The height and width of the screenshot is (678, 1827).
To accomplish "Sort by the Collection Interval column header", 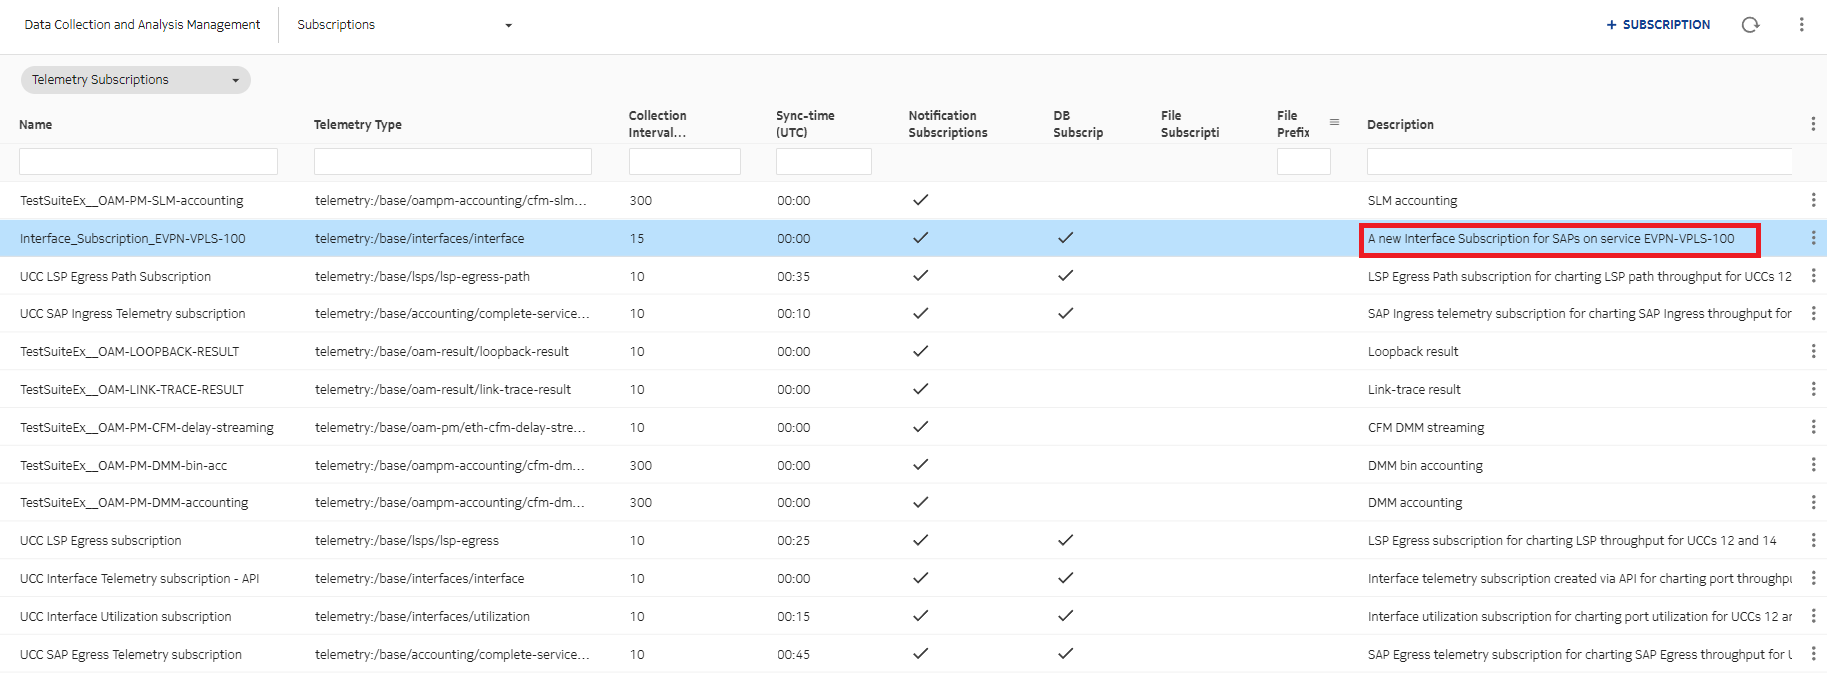I will click(657, 124).
